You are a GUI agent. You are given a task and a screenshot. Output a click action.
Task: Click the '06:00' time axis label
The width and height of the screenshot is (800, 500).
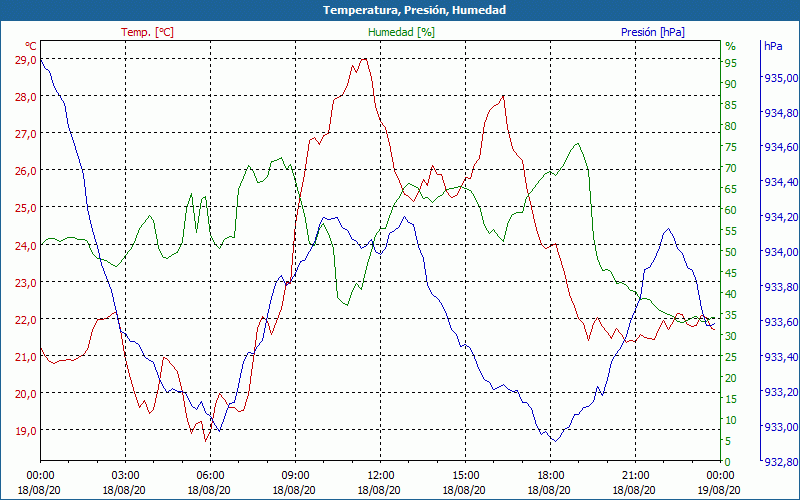[x=210, y=476]
